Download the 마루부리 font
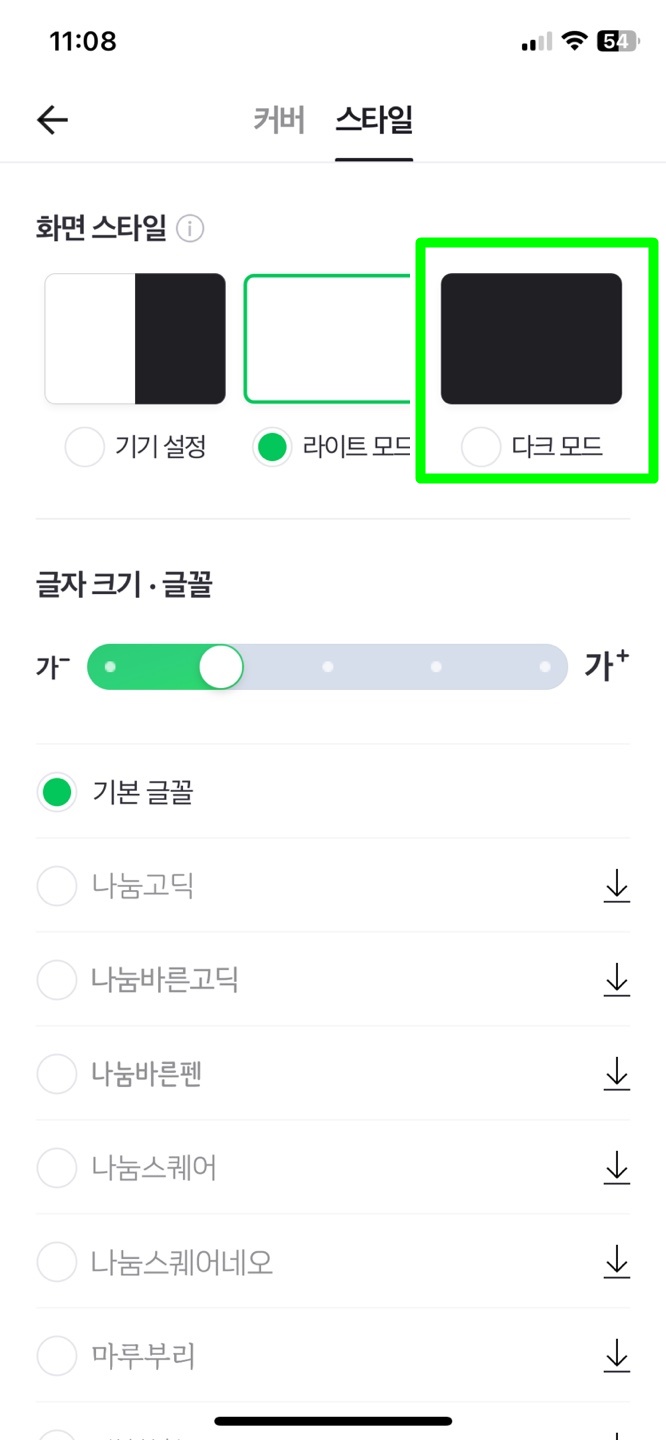This screenshot has width=666, height=1440. (616, 1356)
